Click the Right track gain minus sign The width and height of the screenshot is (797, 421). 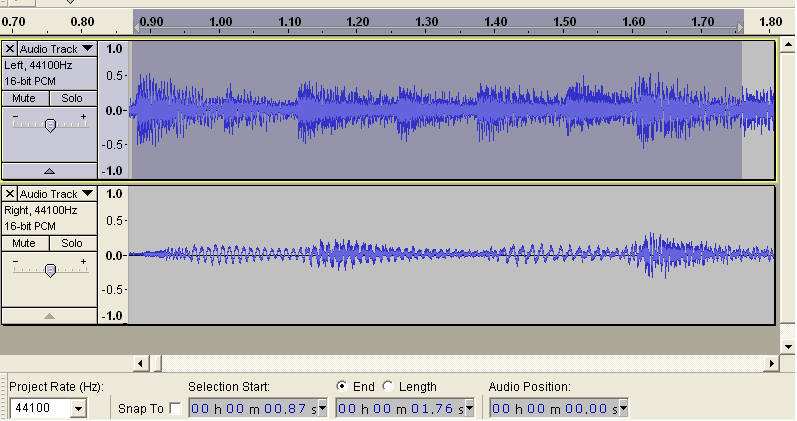coord(15,261)
